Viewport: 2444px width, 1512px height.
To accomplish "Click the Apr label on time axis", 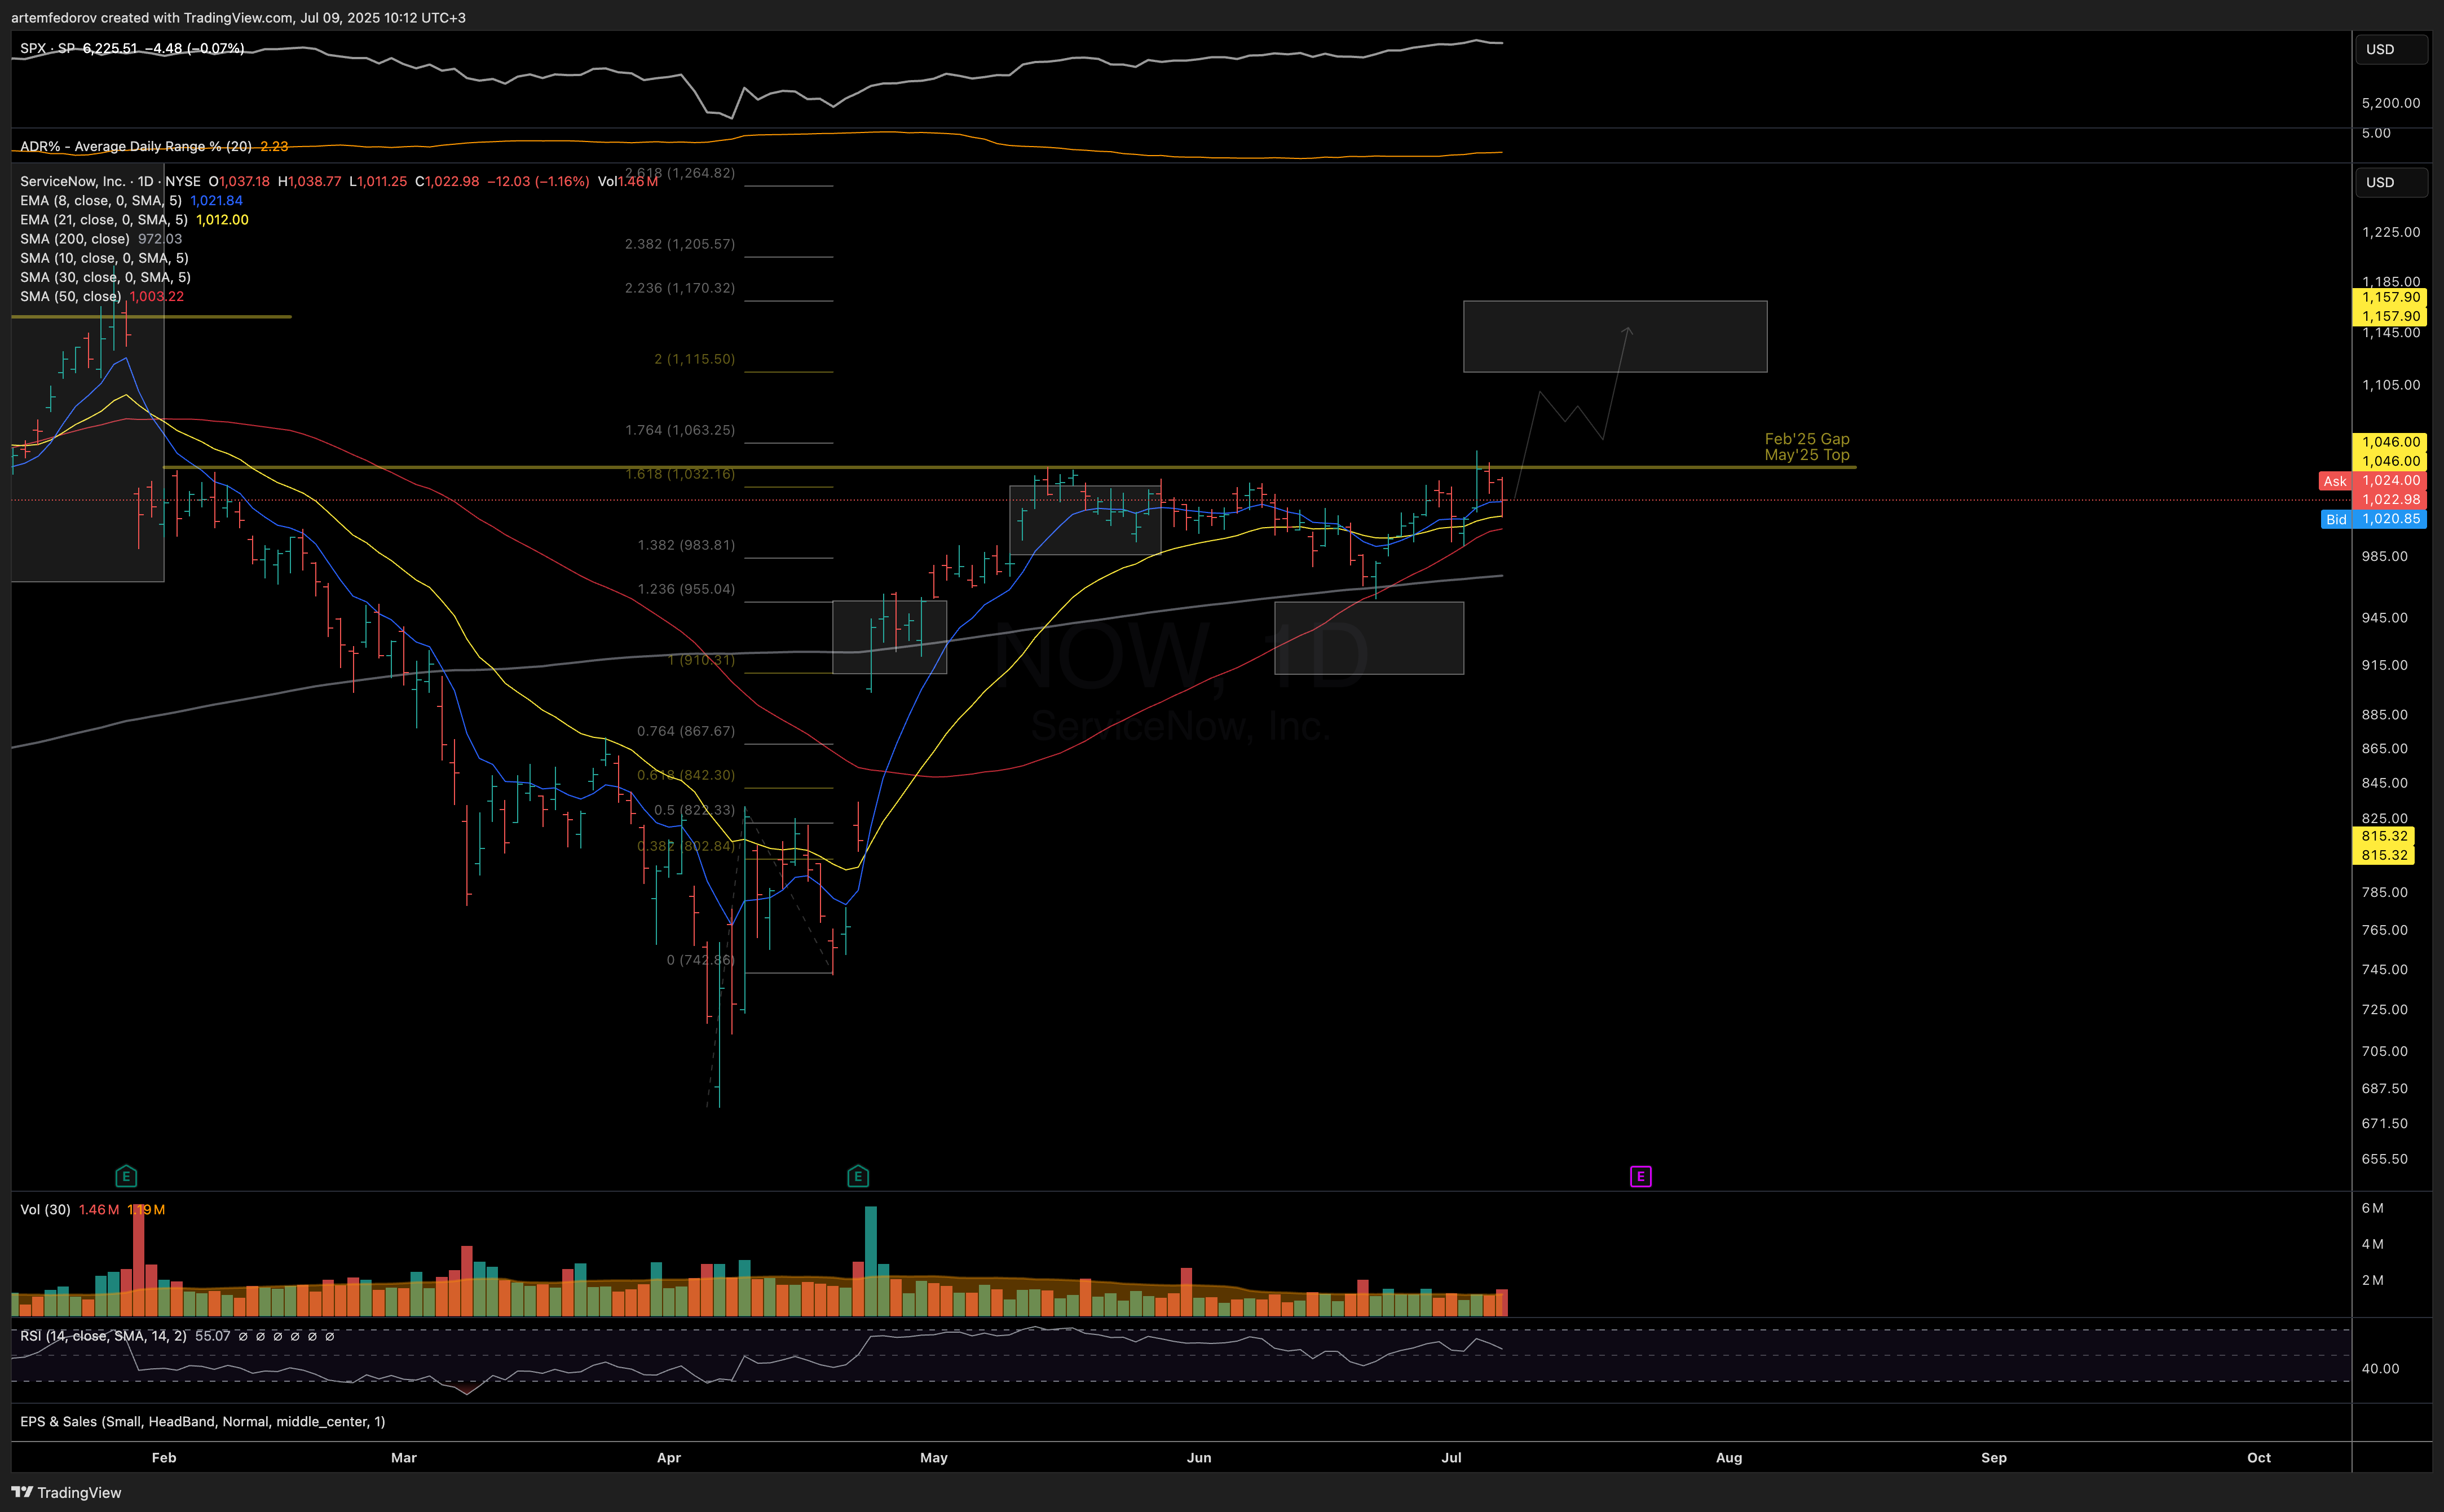I will coord(669,1457).
